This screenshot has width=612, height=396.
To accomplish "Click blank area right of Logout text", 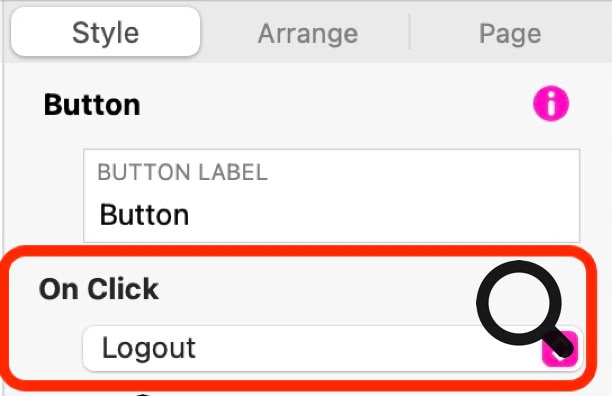I will tap(332, 348).
